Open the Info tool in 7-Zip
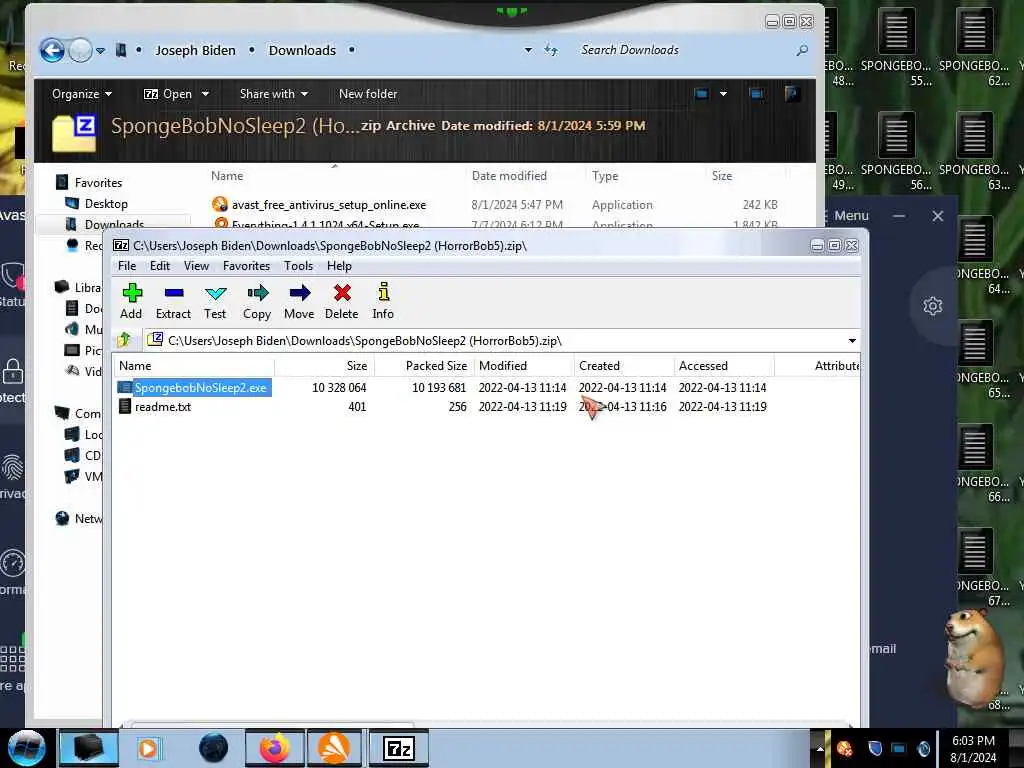The height and width of the screenshot is (768, 1024). click(383, 301)
